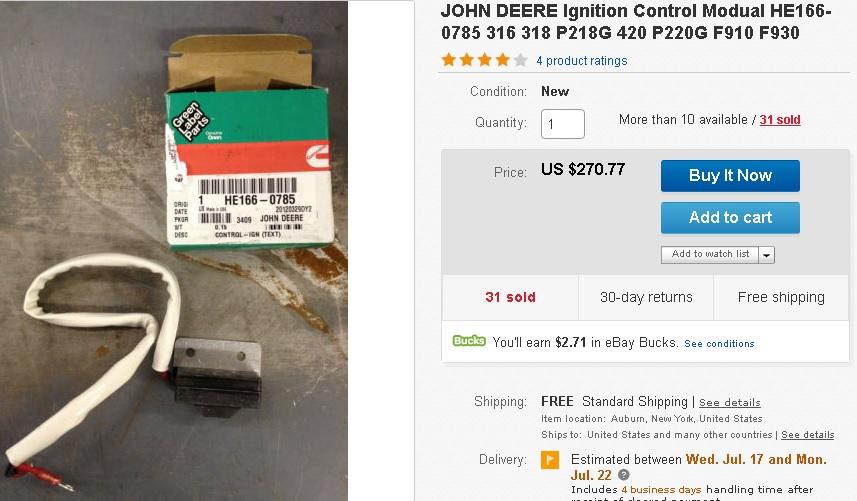Select the 31 sold tab cell
Screen dimensions: 857x501
510,297
